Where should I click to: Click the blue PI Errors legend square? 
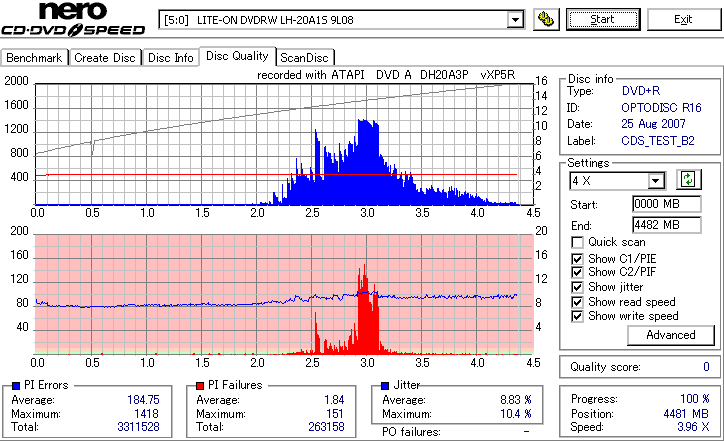[x=16, y=386]
